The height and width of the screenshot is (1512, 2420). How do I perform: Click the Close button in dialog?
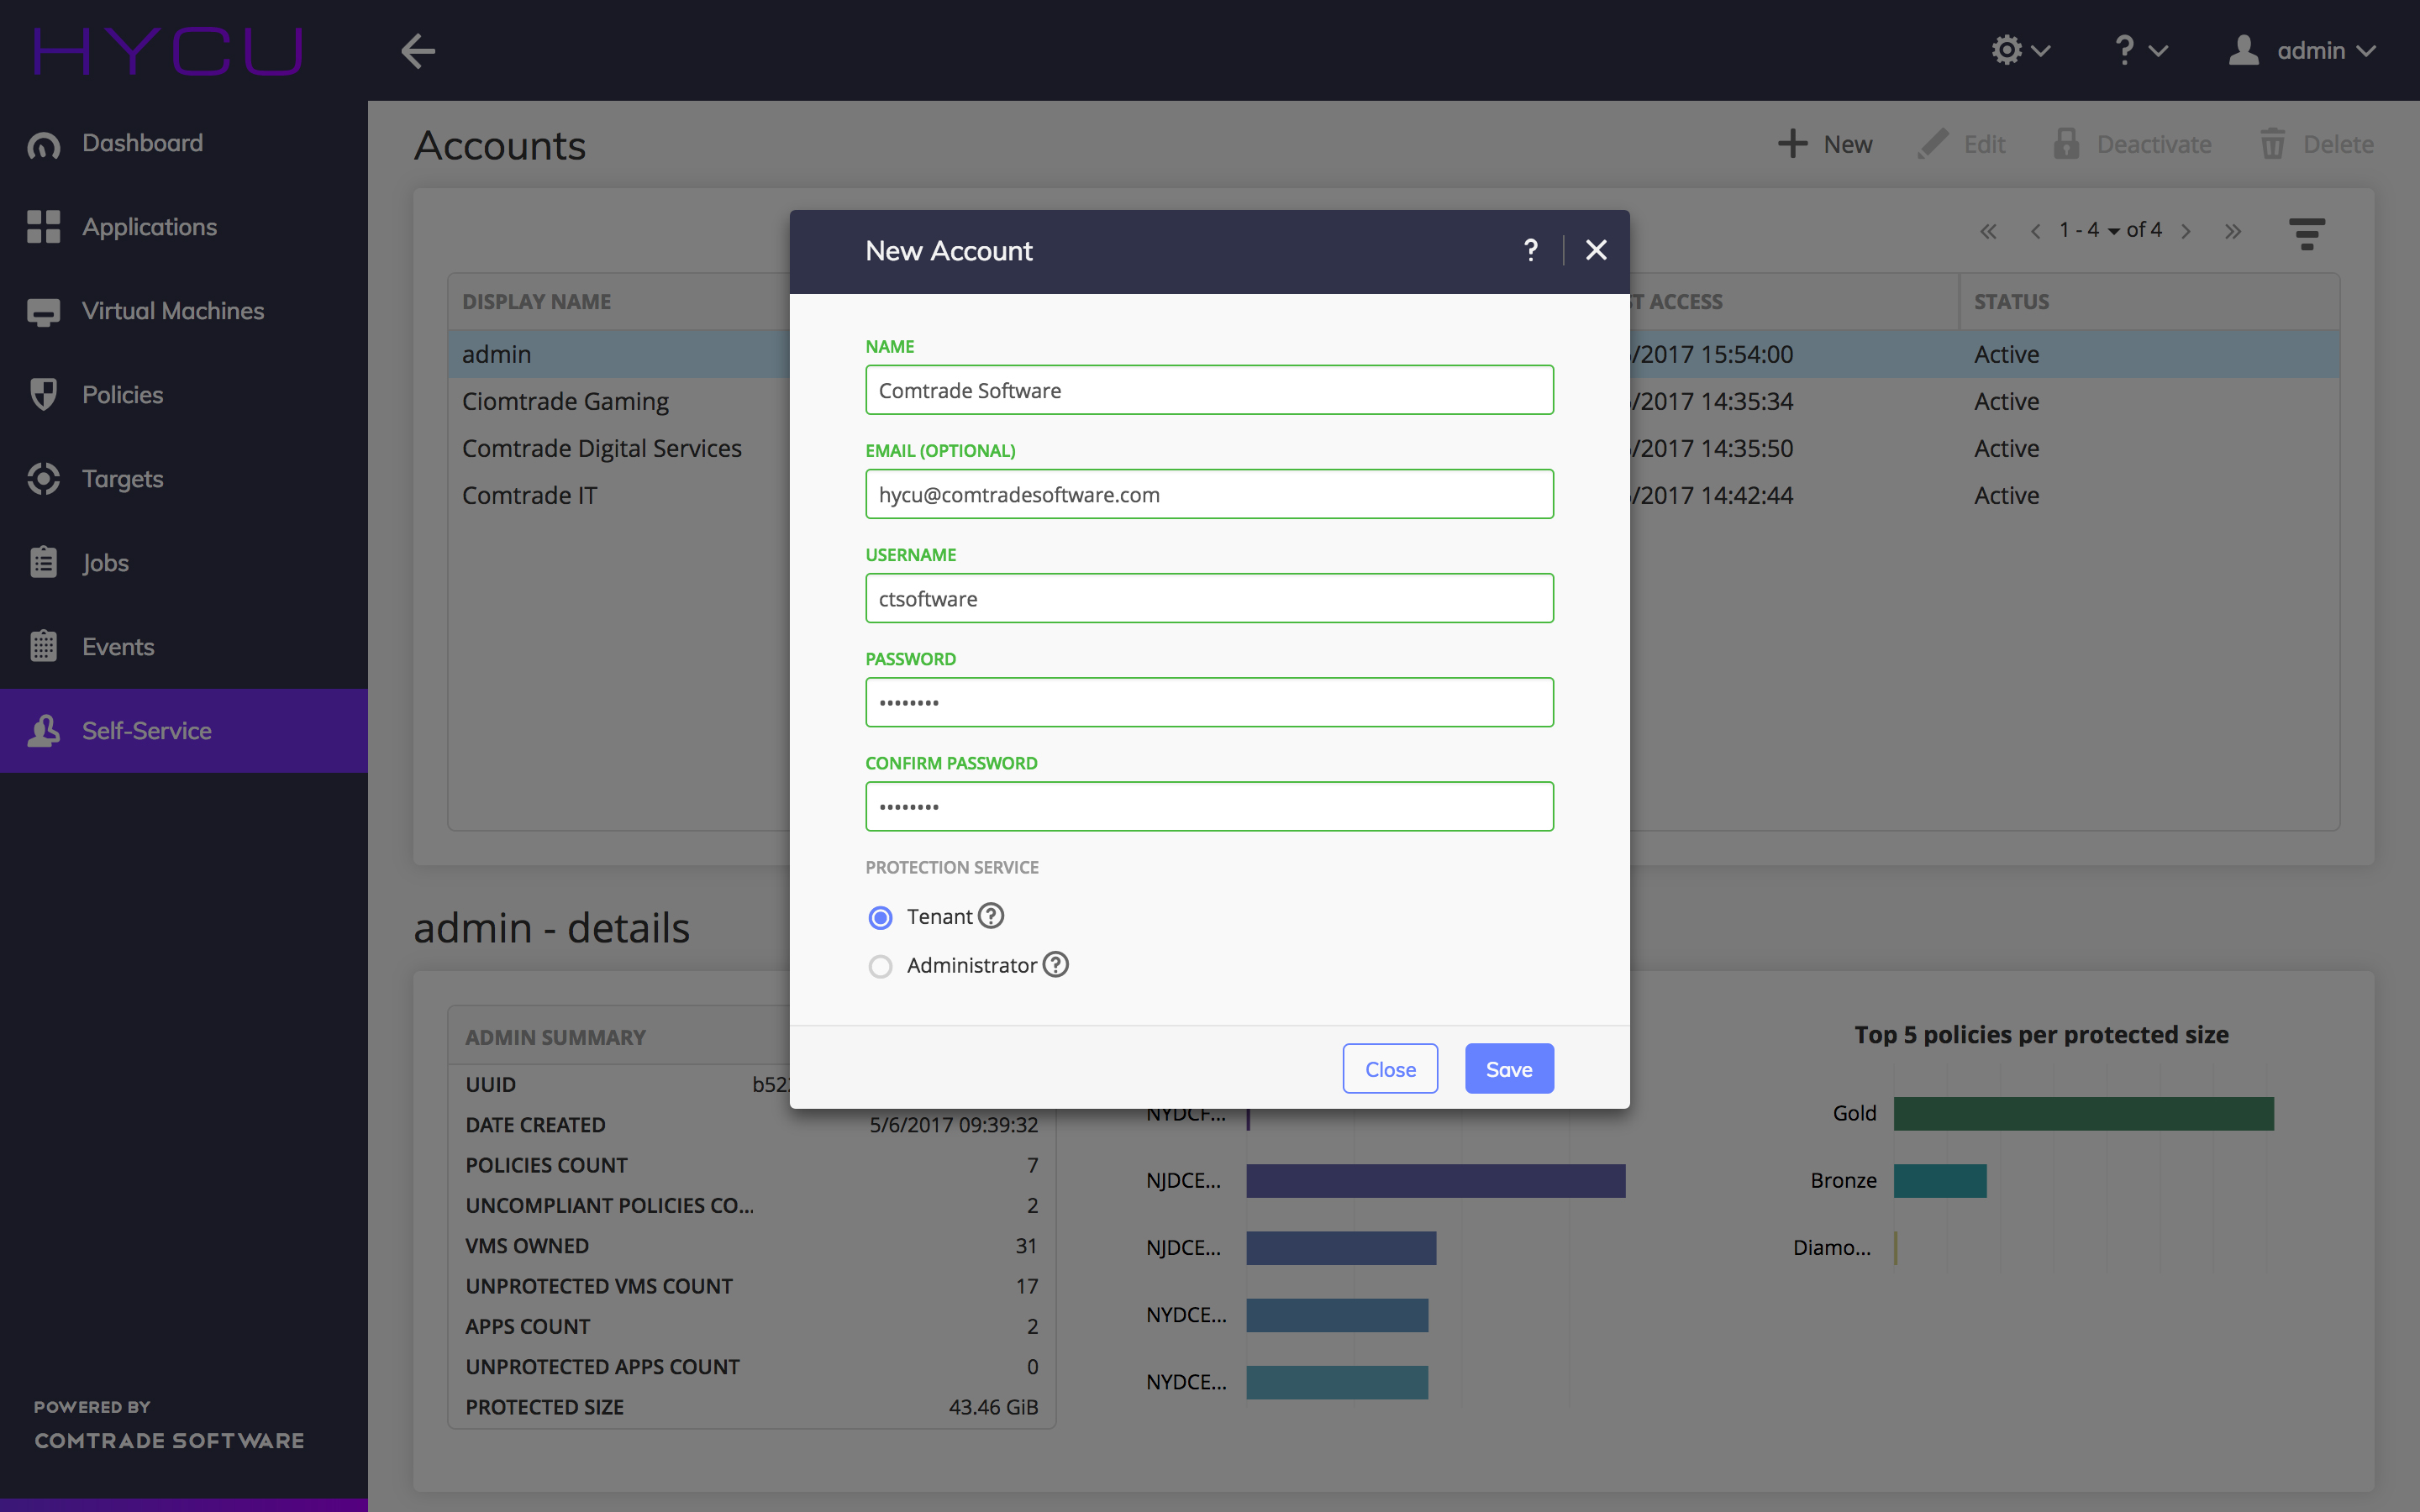tap(1390, 1069)
